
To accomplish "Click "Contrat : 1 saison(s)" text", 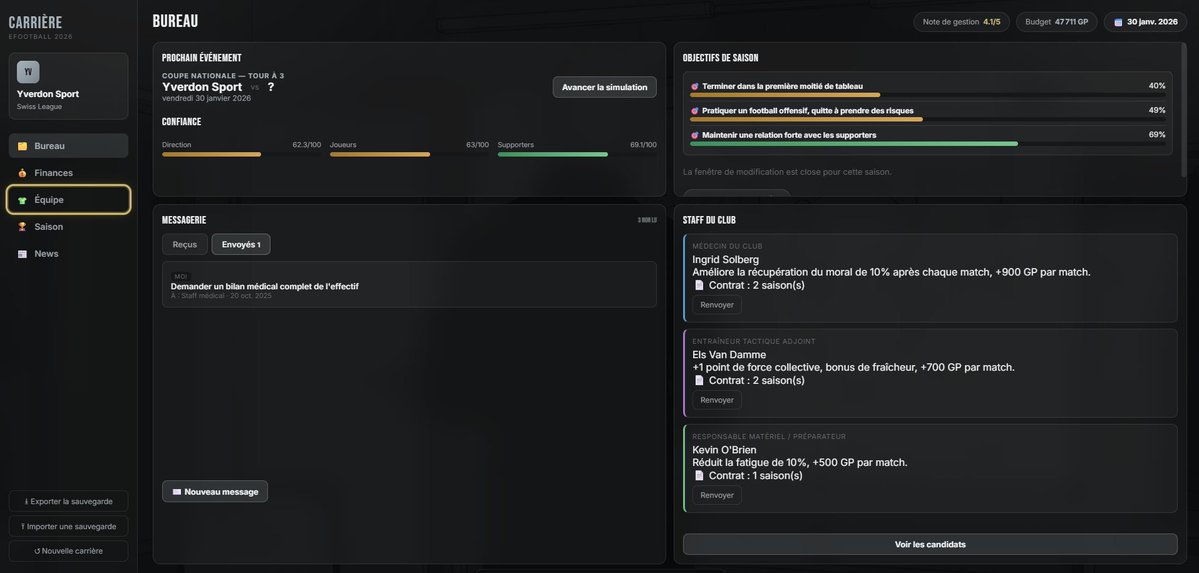I will [x=755, y=475].
